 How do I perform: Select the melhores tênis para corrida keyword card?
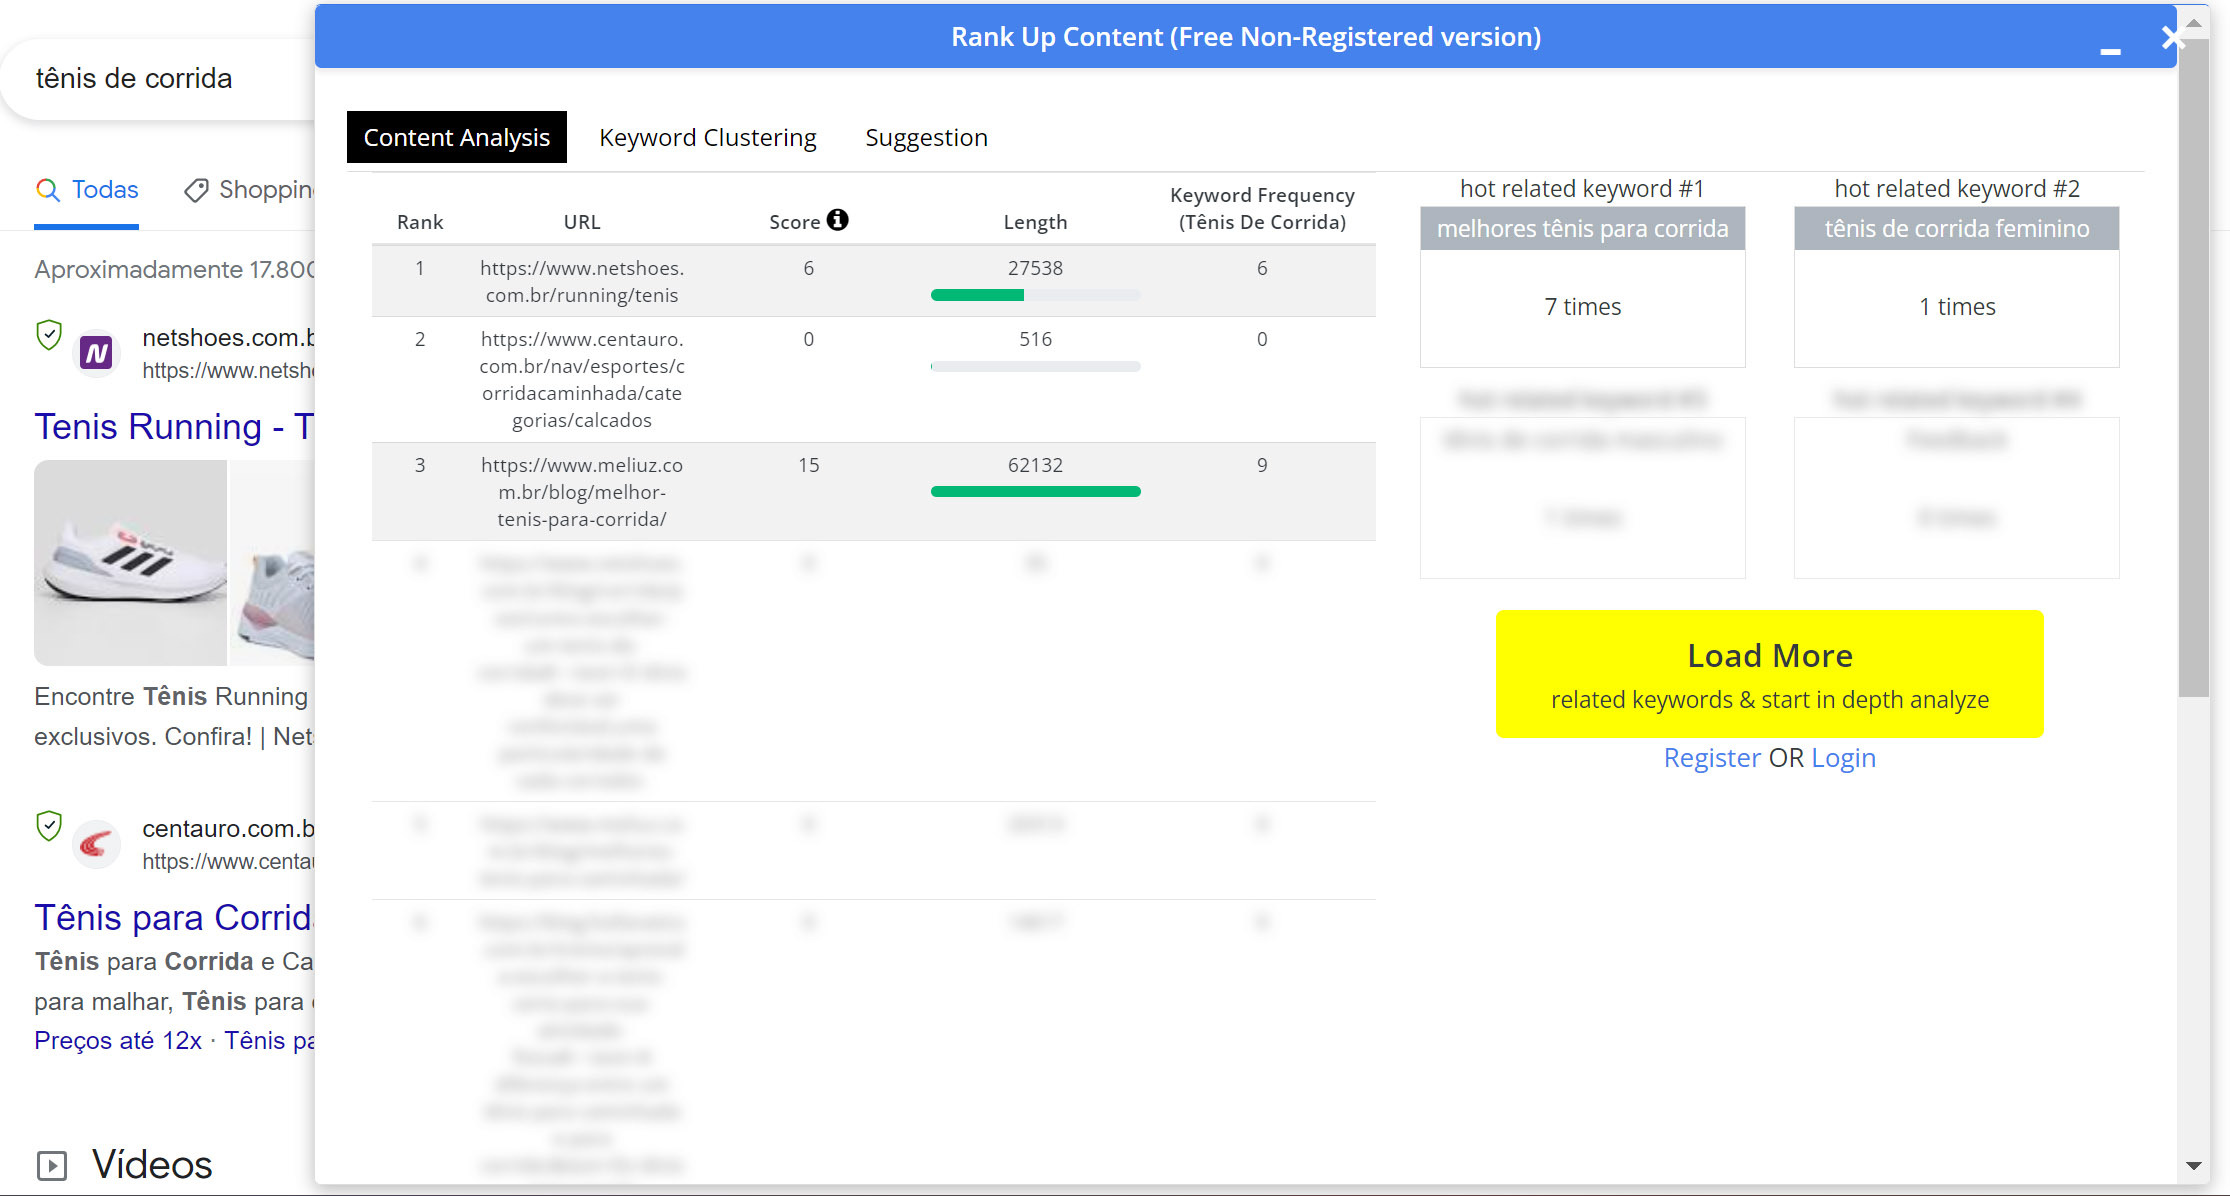click(x=1582, y=228)
